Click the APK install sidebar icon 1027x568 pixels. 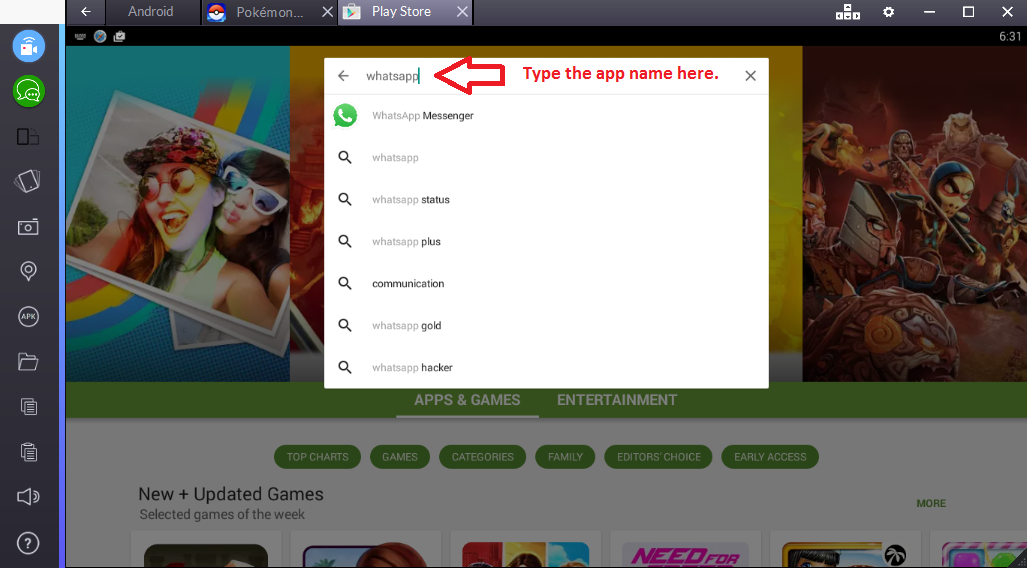pos(28,317)
